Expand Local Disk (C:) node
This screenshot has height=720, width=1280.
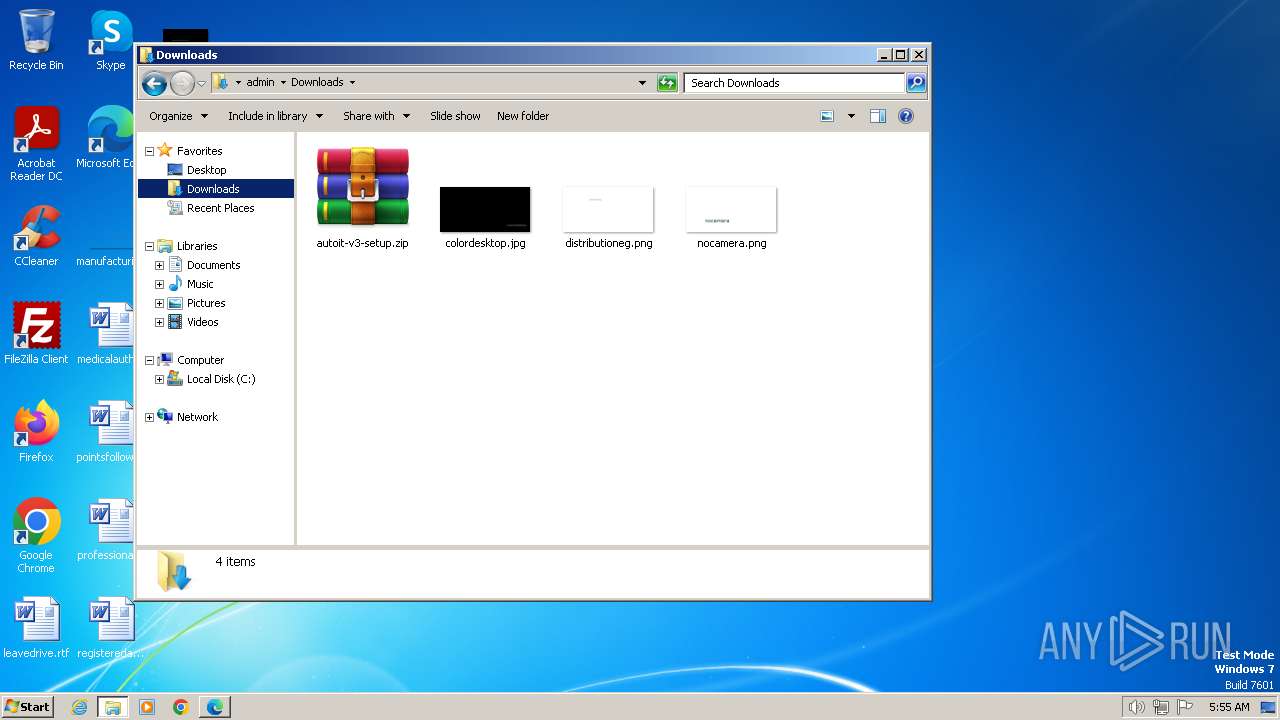pyautogui.click(x=159, y=379)
